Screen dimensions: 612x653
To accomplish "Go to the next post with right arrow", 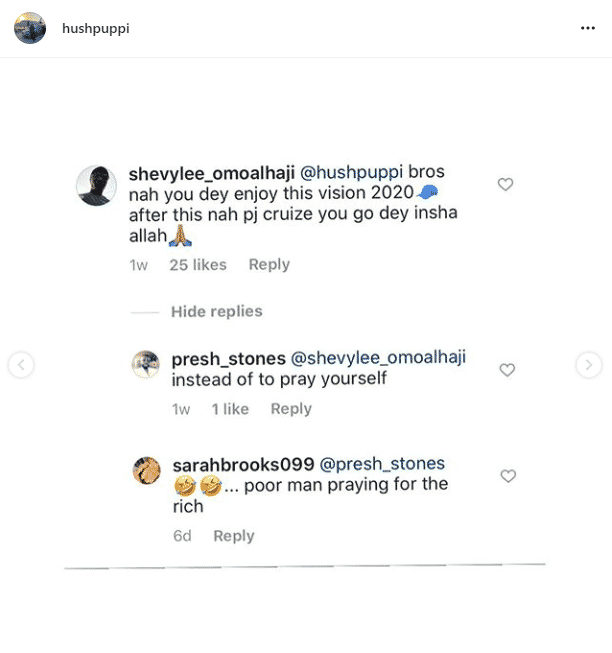I will [x=589, y=365].
